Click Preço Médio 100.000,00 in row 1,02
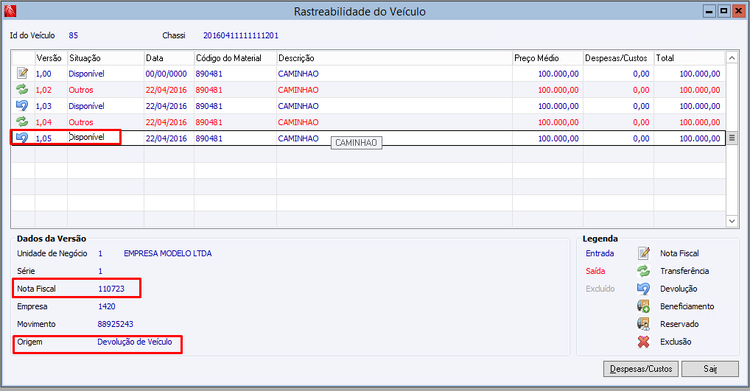The width and height of the screenshot is (750, 391). click(x=558, y=90)
